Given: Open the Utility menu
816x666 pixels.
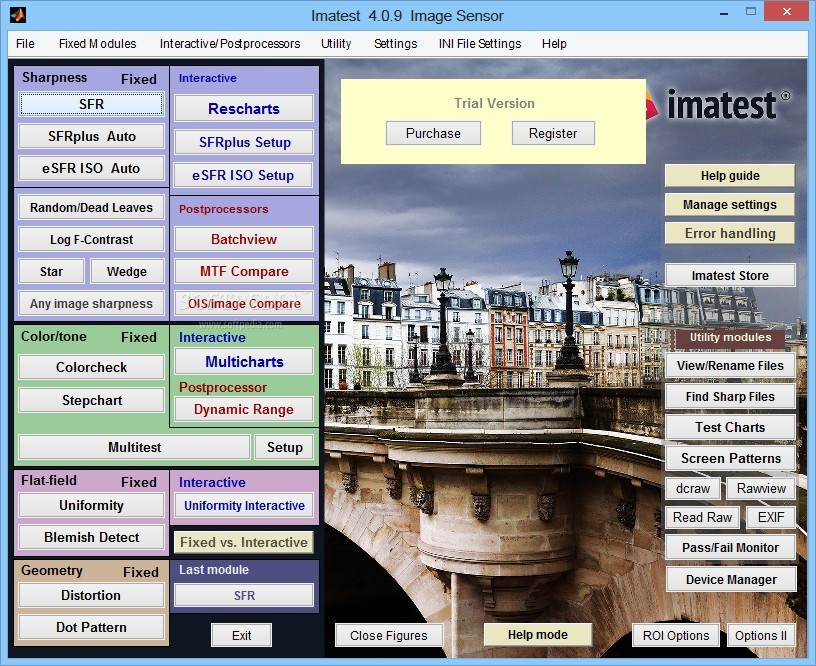Looking at the screenshot, I should point(336,44).
